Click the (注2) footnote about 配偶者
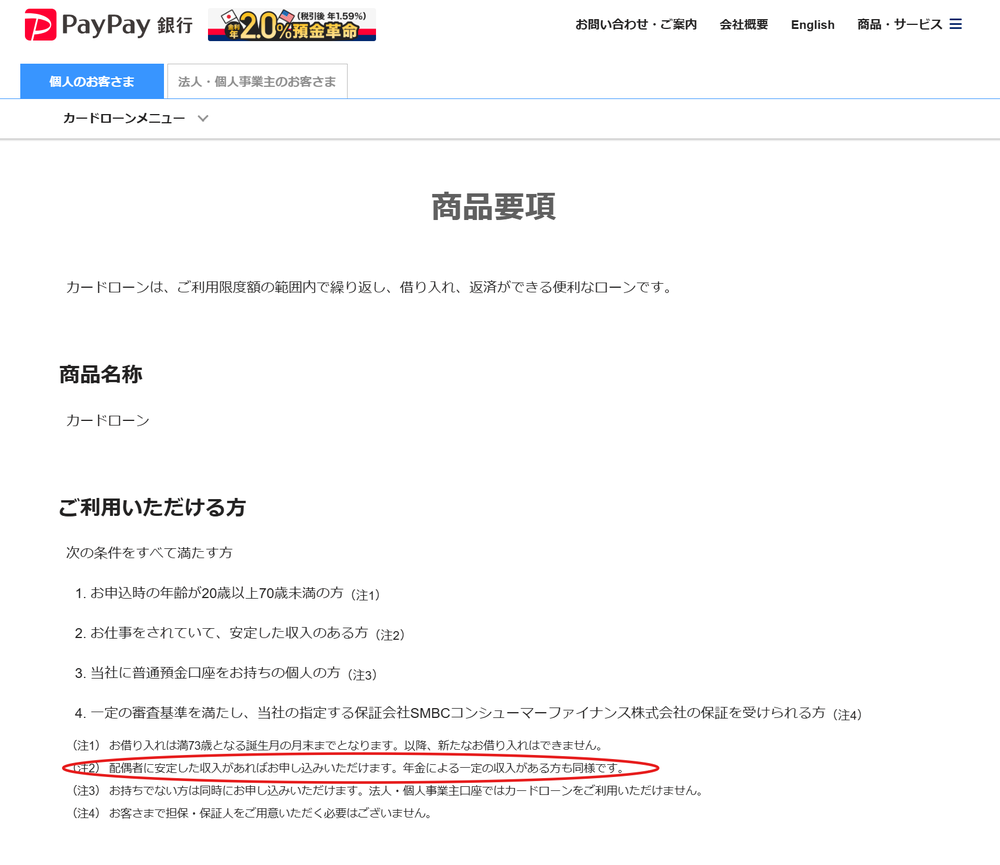Image resolution: width=1000 pixels, height=865 pixels. 348,768
